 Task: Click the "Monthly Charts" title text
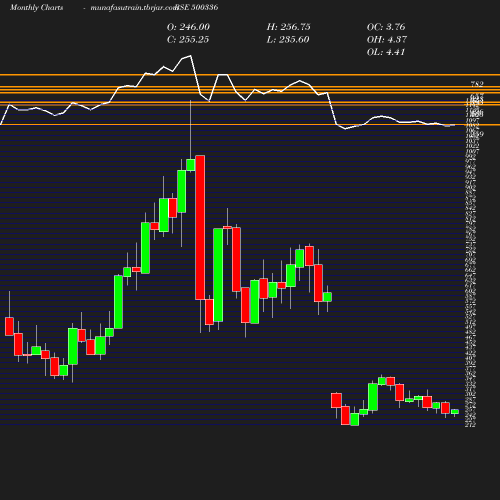pos(36,7)
